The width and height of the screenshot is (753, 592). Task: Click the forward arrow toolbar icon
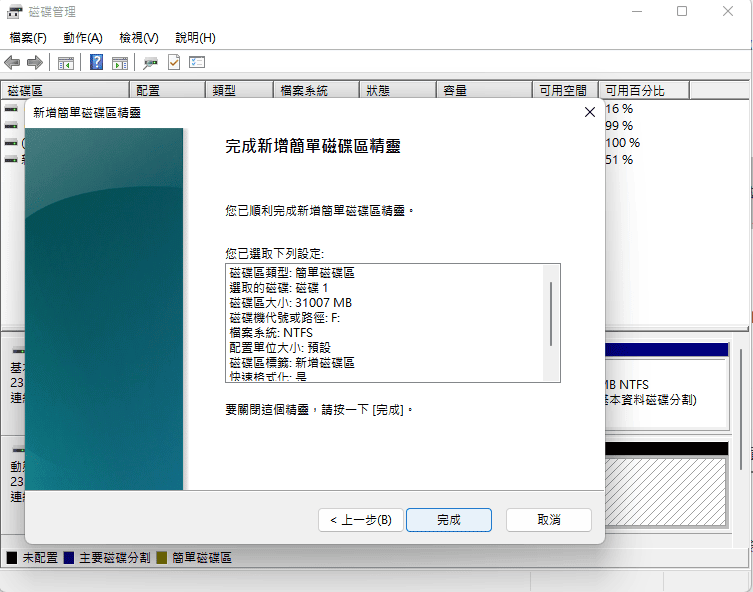click(x=35, y=62)
